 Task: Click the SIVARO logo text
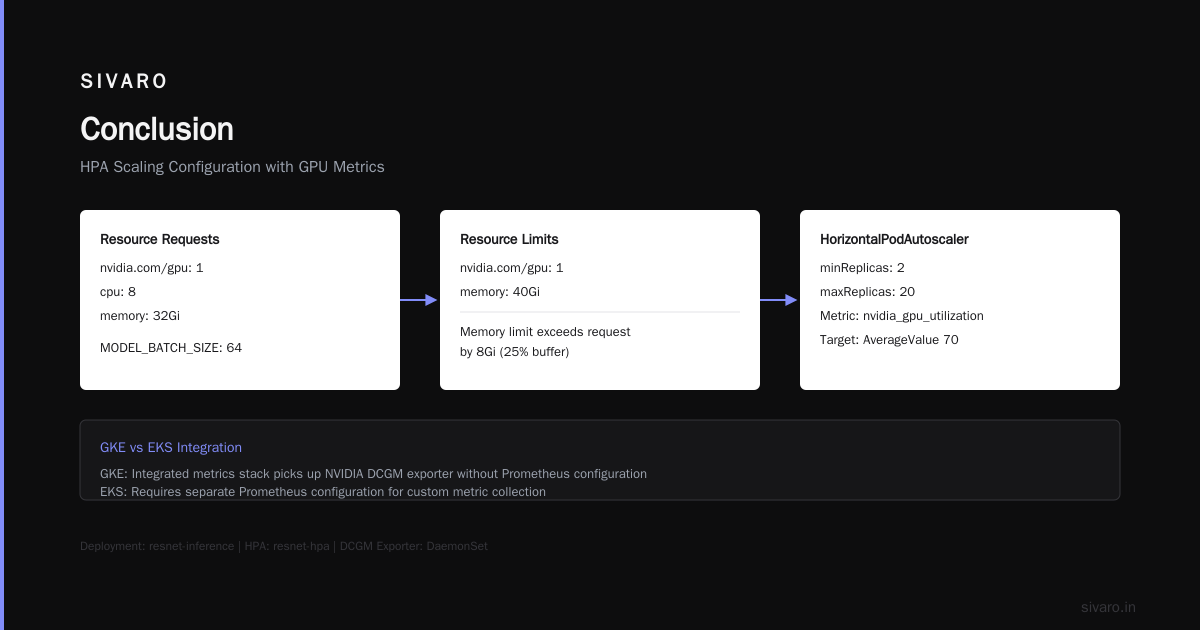coord(124,82)
